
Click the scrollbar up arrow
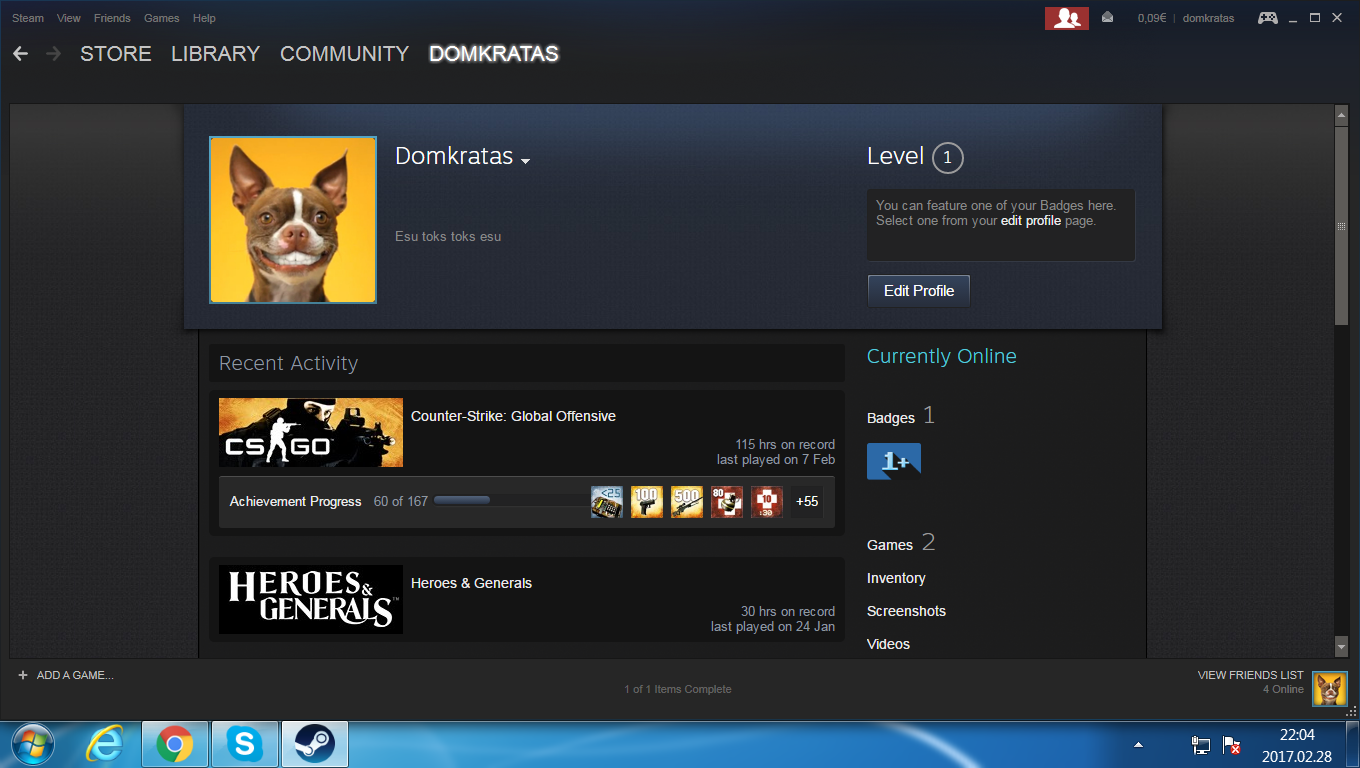tap(1342, 115)
